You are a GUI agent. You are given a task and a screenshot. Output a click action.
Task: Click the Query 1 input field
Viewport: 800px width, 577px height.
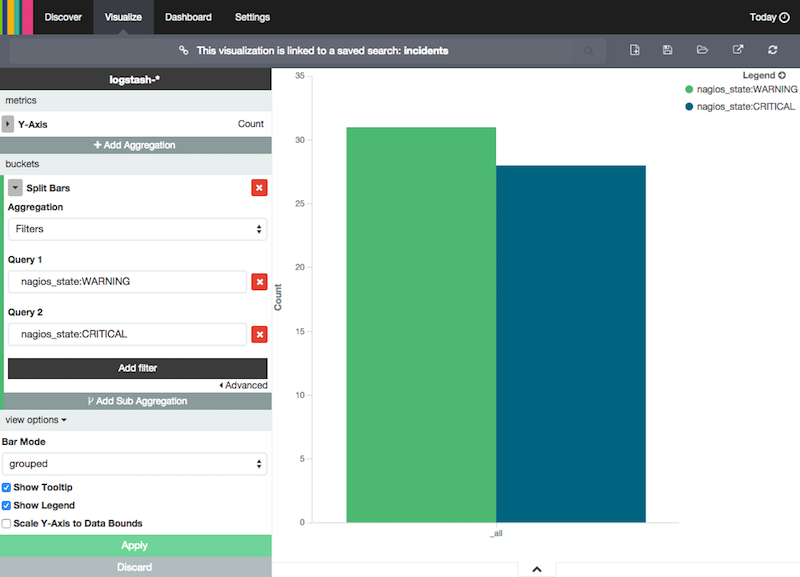(x=128, y=282)
